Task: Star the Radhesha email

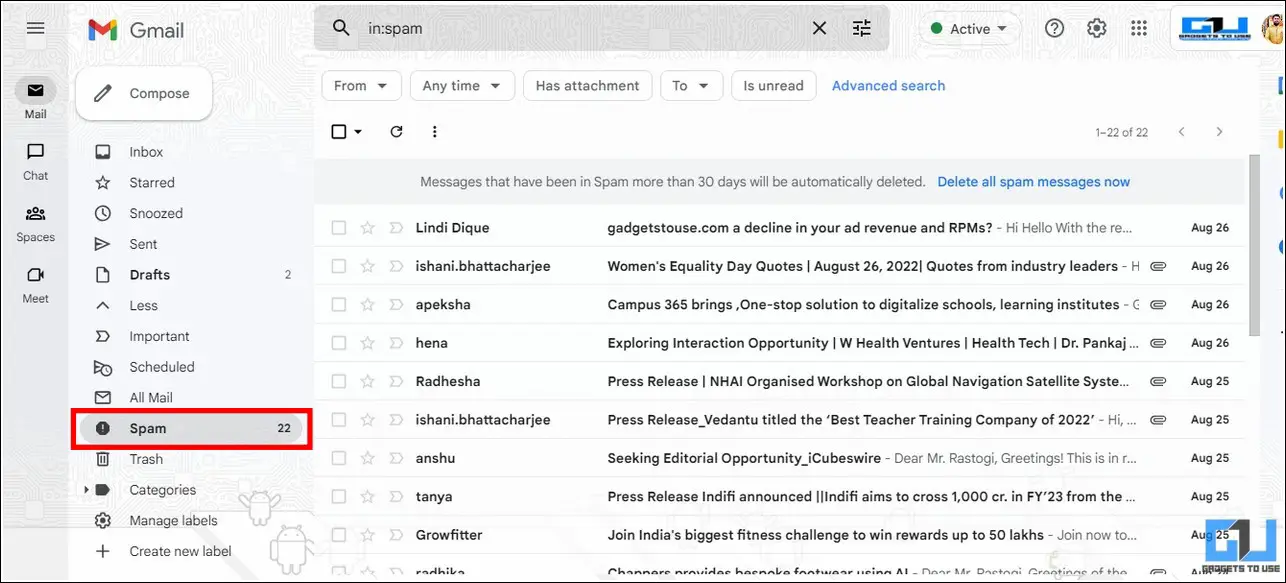Action: click(367, 382)
